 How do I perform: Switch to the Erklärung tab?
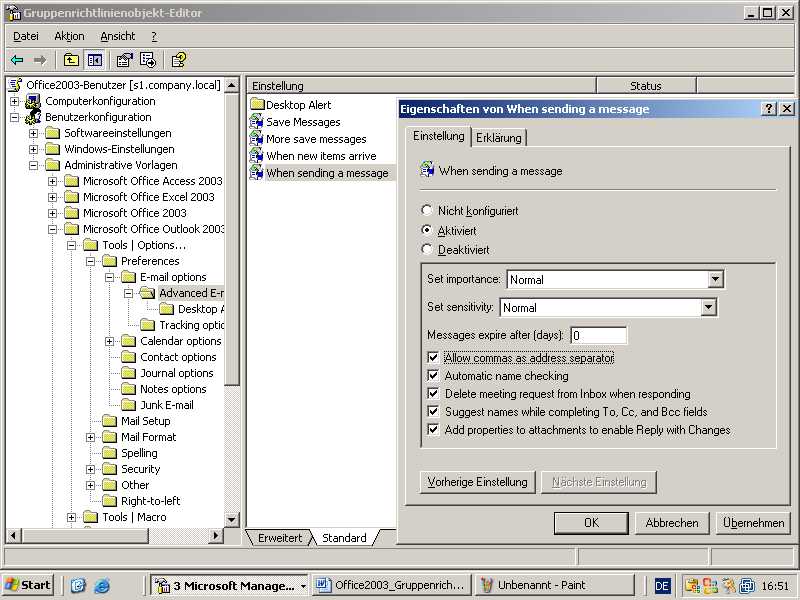coord(498,138)
